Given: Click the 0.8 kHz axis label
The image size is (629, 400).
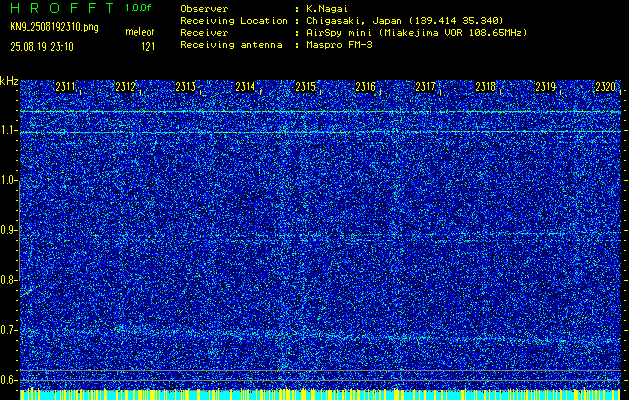Looking at the screenshot, I should (8, 280).
